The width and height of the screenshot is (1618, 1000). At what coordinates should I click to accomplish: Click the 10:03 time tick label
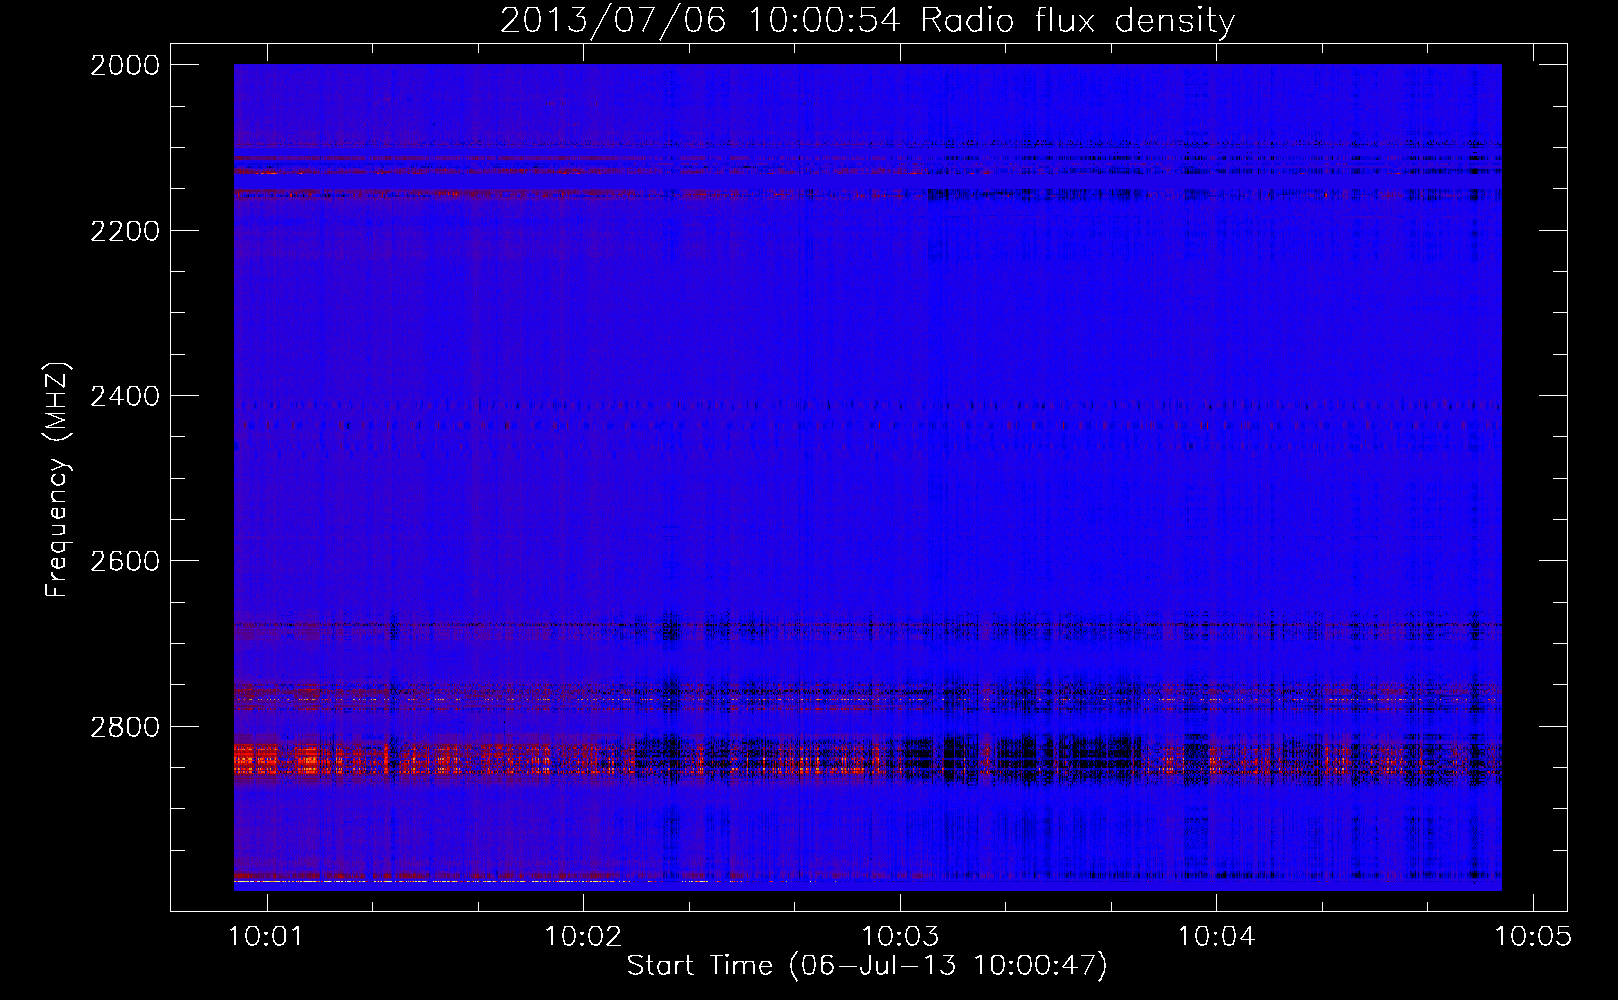pyautogui.click(x=900, y=936)
